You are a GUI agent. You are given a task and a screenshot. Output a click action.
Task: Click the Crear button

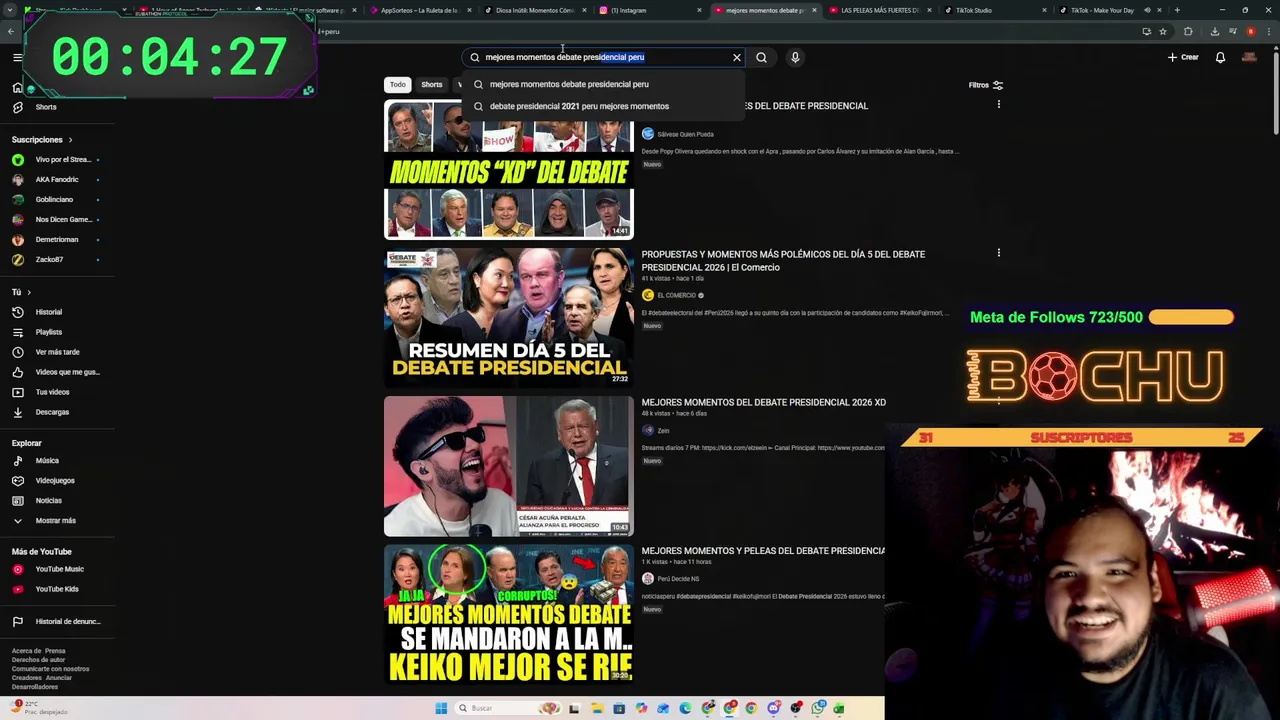[1183, 57]
